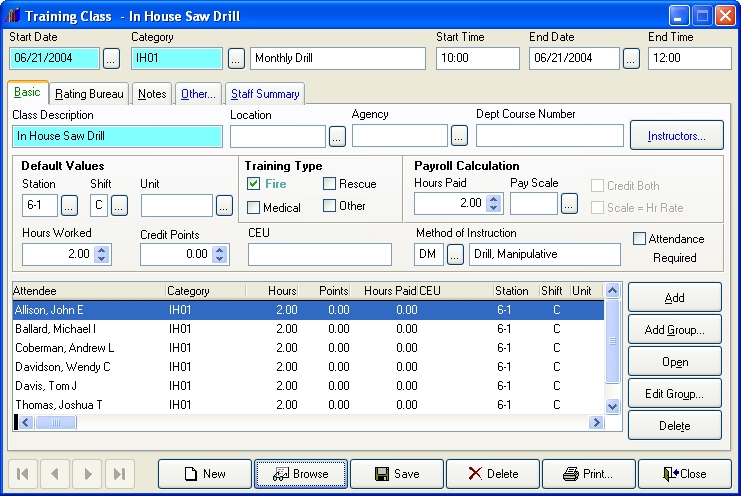
Task: Save the training class record
Action: [x=397, y=474]
